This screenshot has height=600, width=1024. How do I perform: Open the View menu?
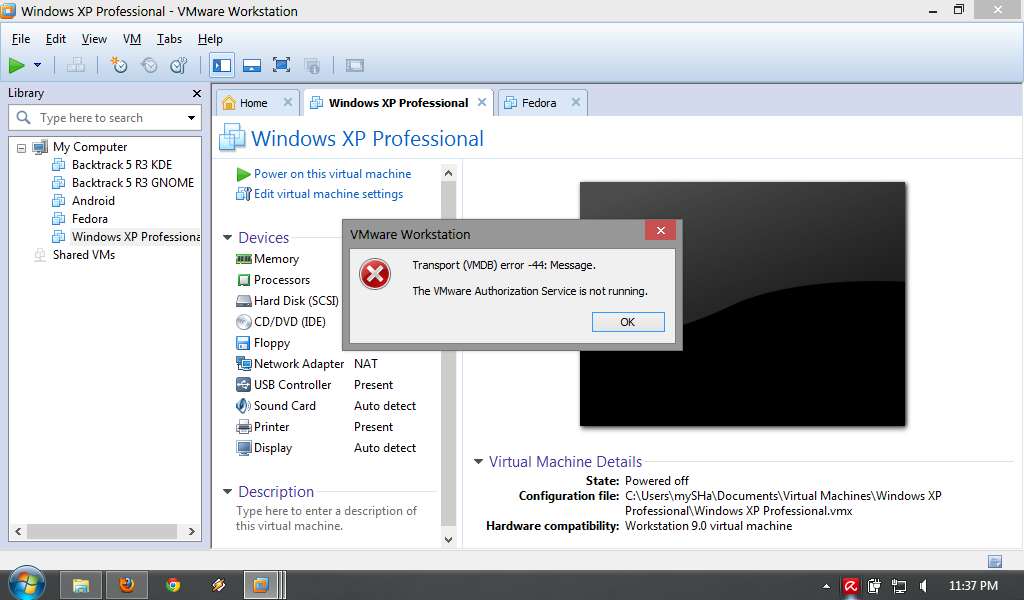(x=94, y=39)
